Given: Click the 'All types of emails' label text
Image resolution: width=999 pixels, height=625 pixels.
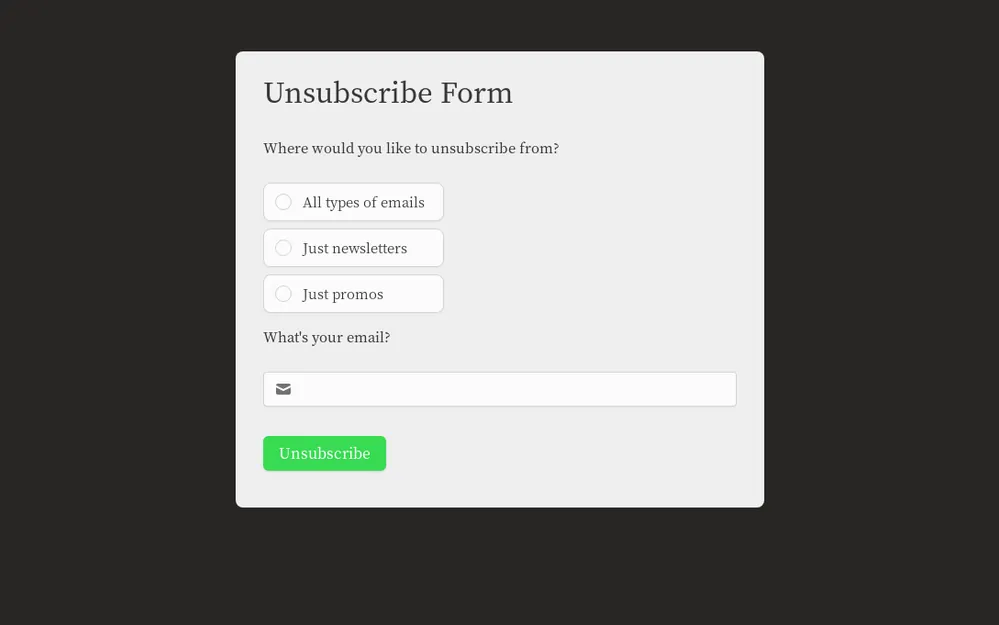Looking at the screenshot, I should point(363,202).
